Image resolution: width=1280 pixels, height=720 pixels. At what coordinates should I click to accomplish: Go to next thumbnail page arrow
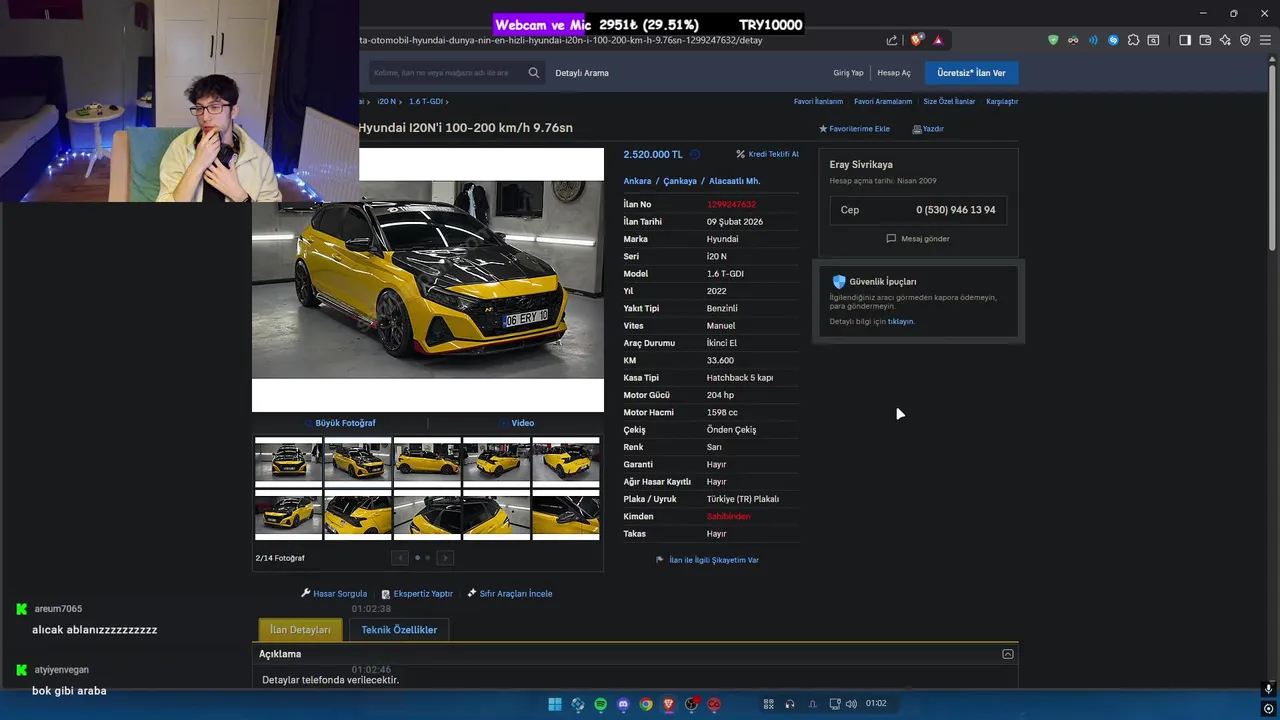pos(445,558)
